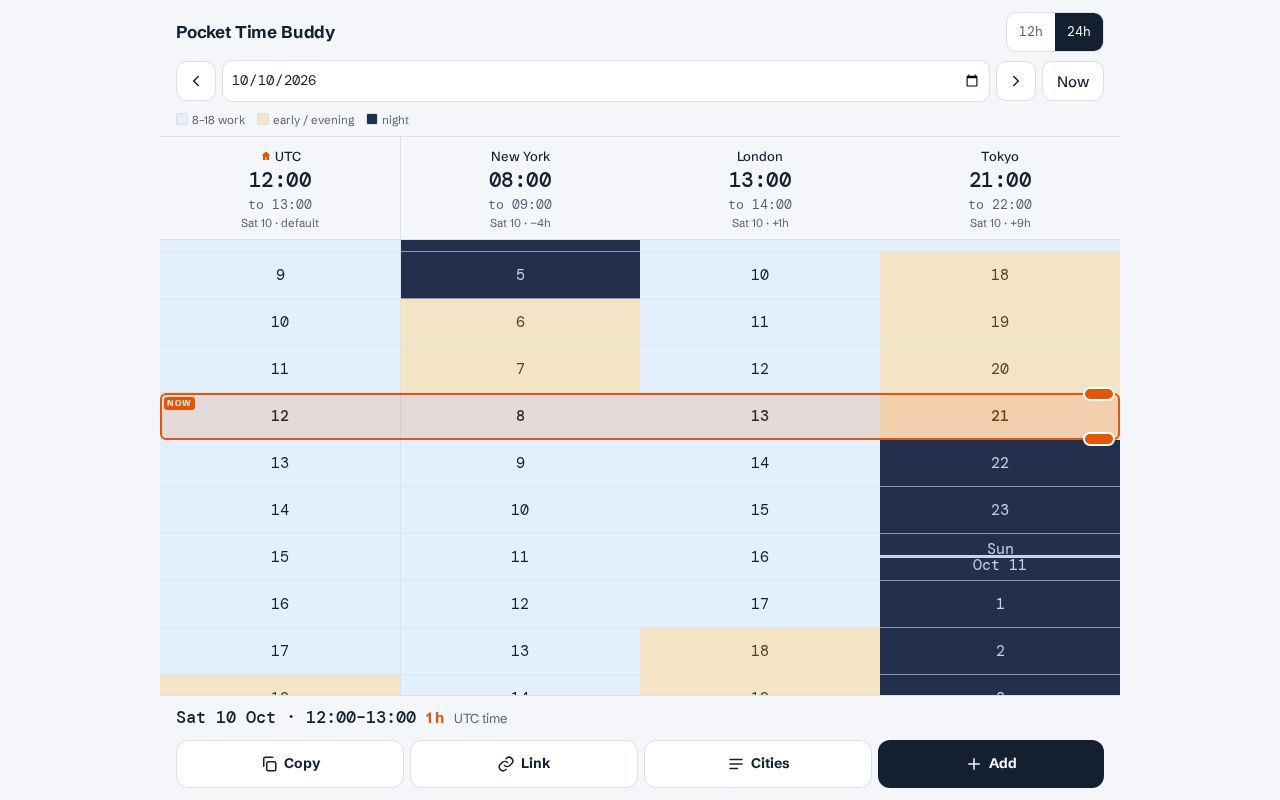Click the Cities list icon
This screenshot has width=1280, height=800.
pyautogui.click(x=736, y=764)
